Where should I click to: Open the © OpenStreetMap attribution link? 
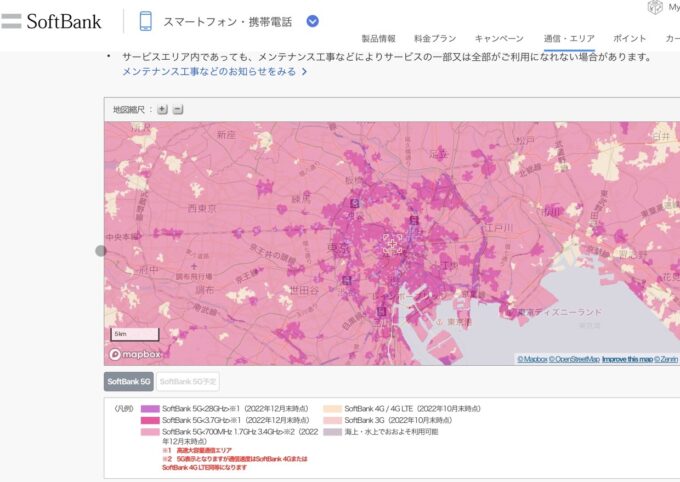click(x=574, y=359)
